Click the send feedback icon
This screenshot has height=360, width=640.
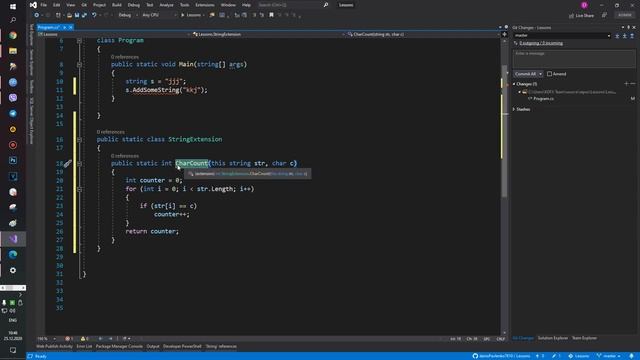click(604, 16)
